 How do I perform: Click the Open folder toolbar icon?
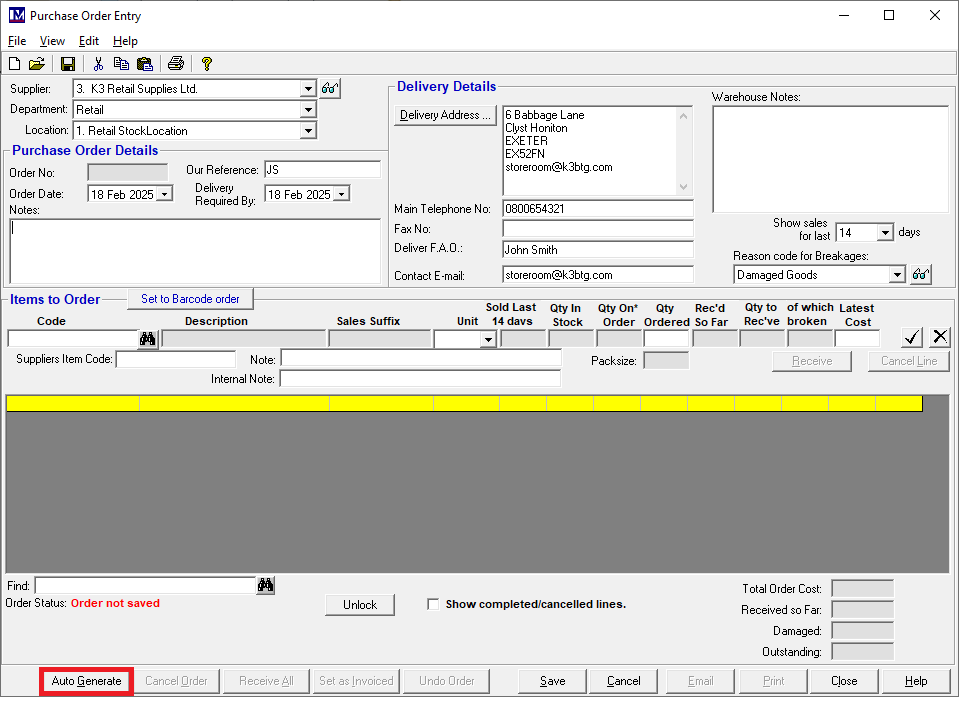click(37, 64)
